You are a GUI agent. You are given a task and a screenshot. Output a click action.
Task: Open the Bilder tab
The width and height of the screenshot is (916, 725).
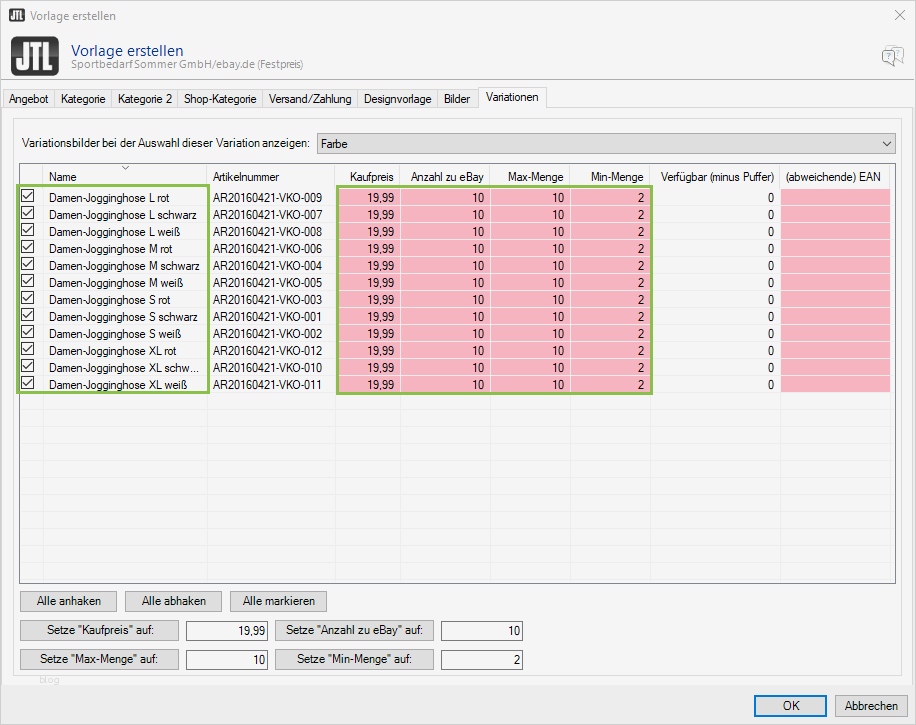pyautogui.click(x=456, y=98)
